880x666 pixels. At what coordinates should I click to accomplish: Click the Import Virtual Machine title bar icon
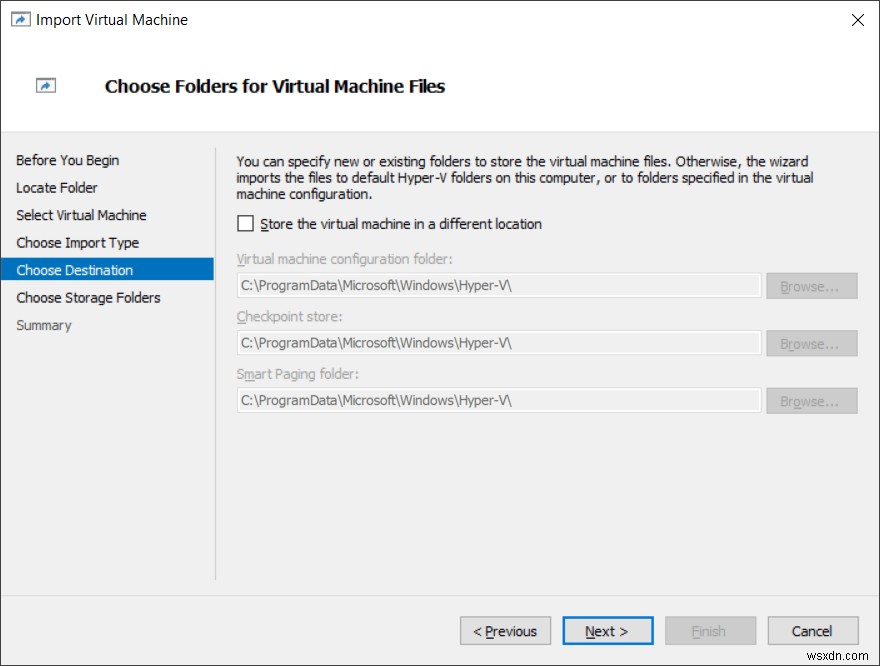pos(20,19)
